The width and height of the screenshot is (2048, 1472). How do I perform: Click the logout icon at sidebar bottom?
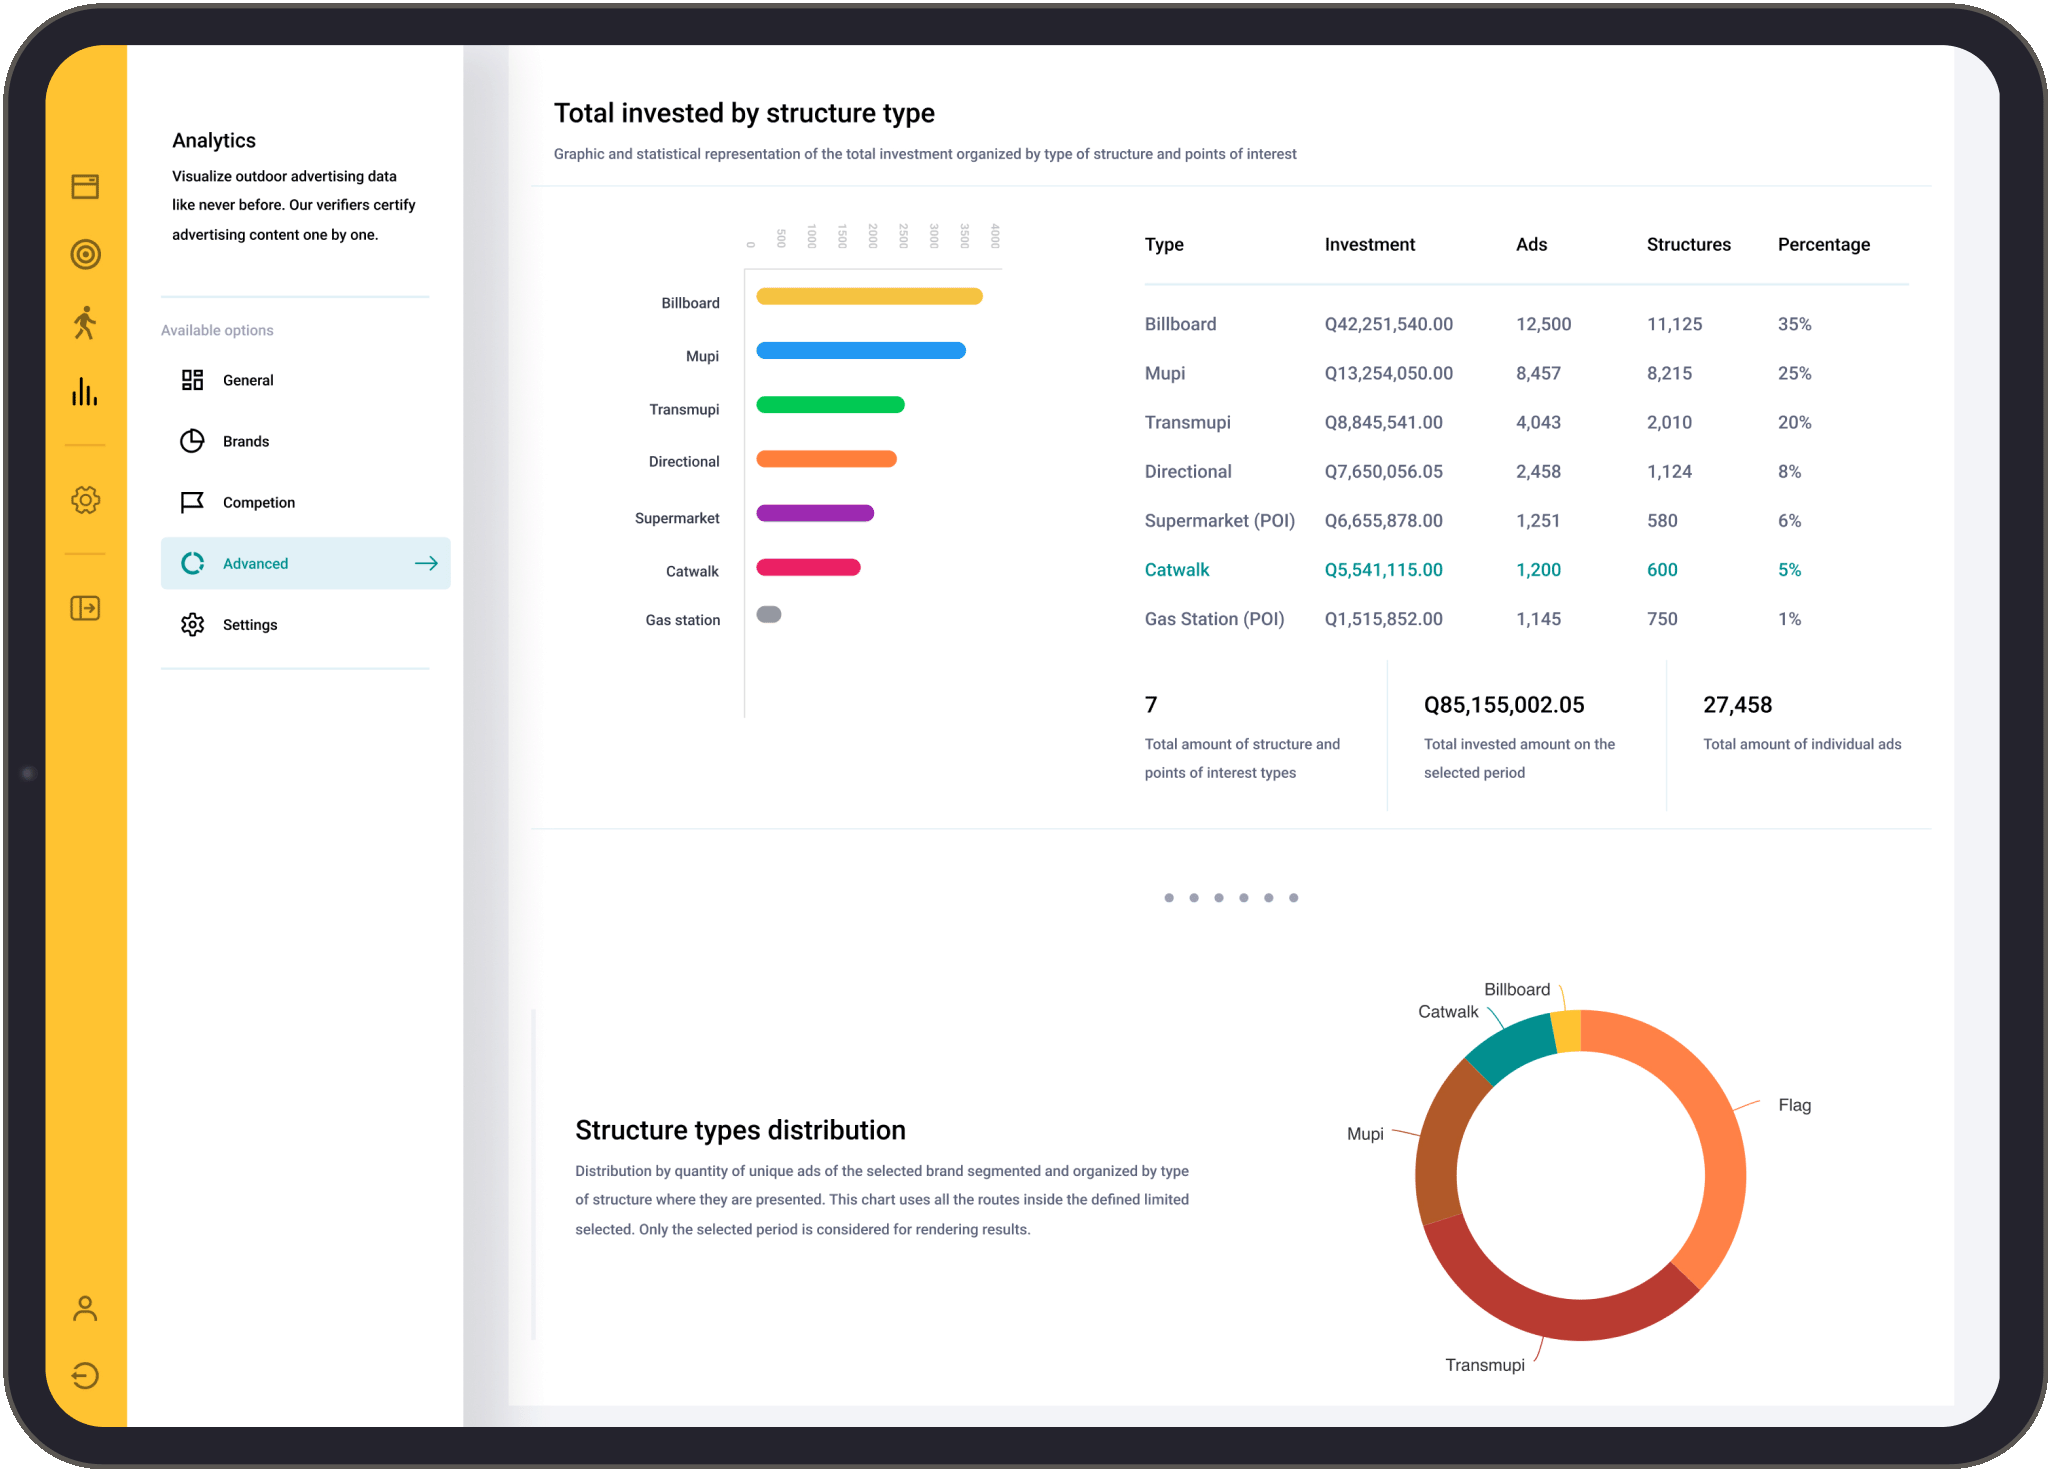(x=85, y=1376)
